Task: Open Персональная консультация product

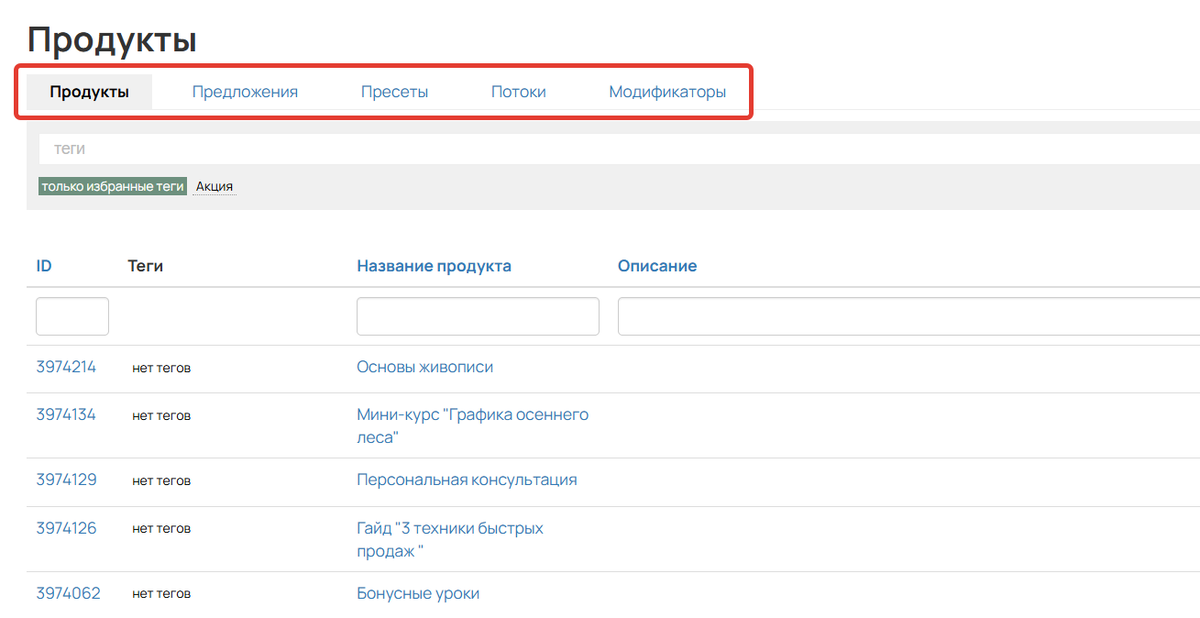Action: pyautogui.click(x=467, y=480)
